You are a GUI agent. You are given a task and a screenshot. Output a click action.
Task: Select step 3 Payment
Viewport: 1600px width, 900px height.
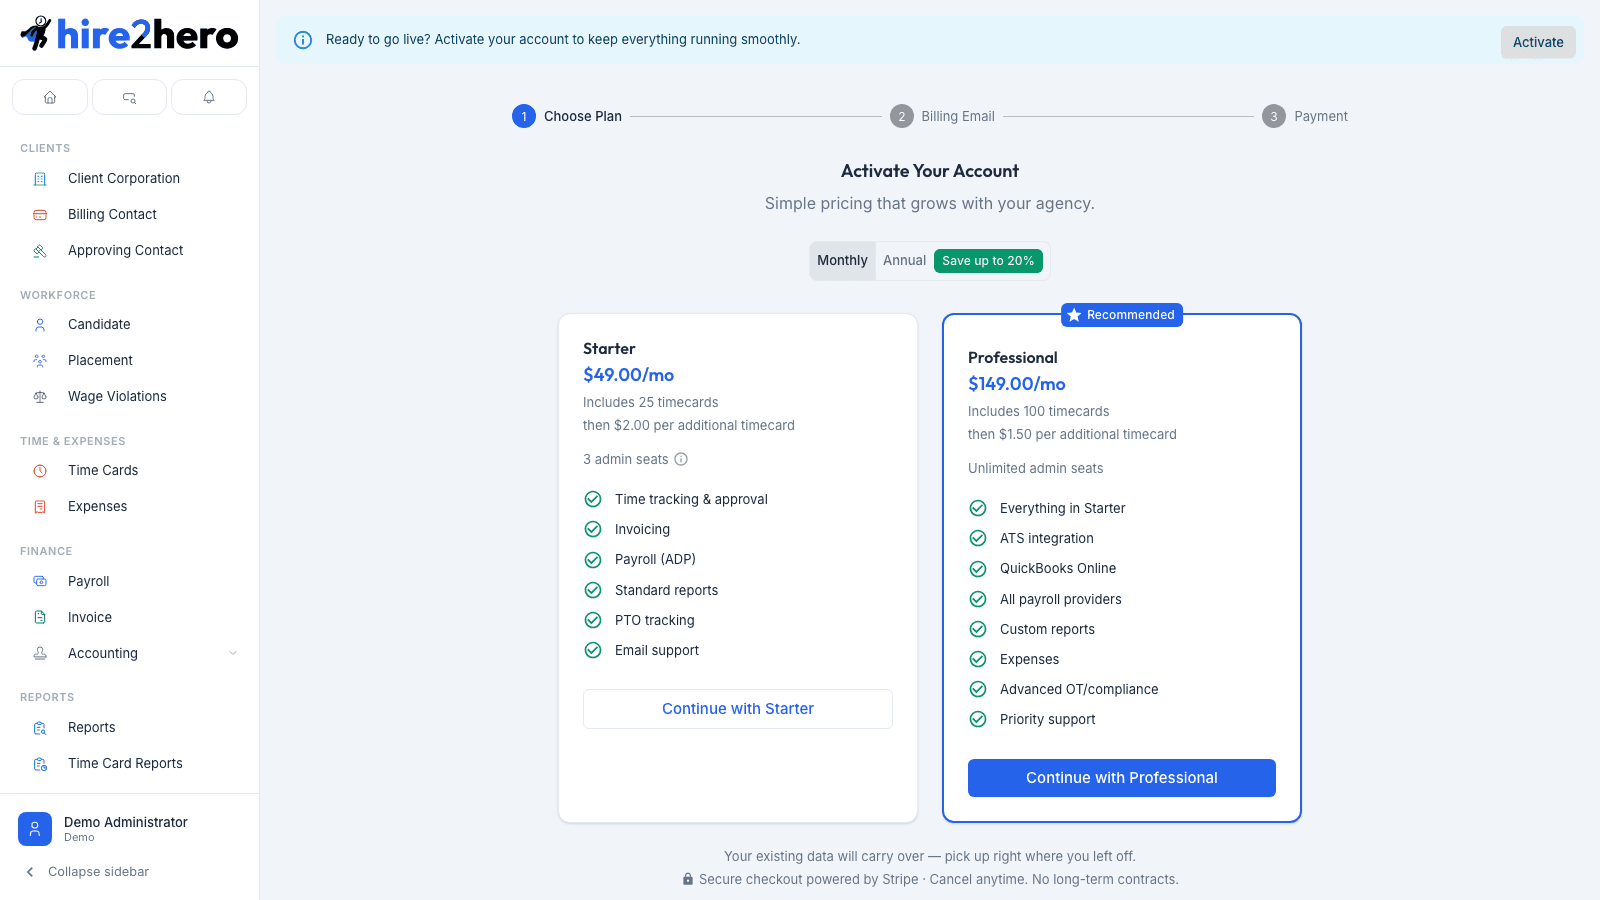coord(1305,116)
